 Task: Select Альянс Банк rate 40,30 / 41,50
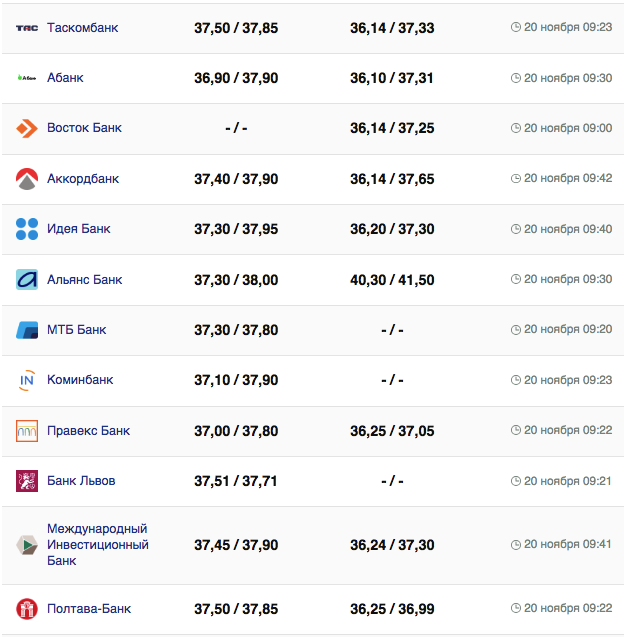[392, 280]
